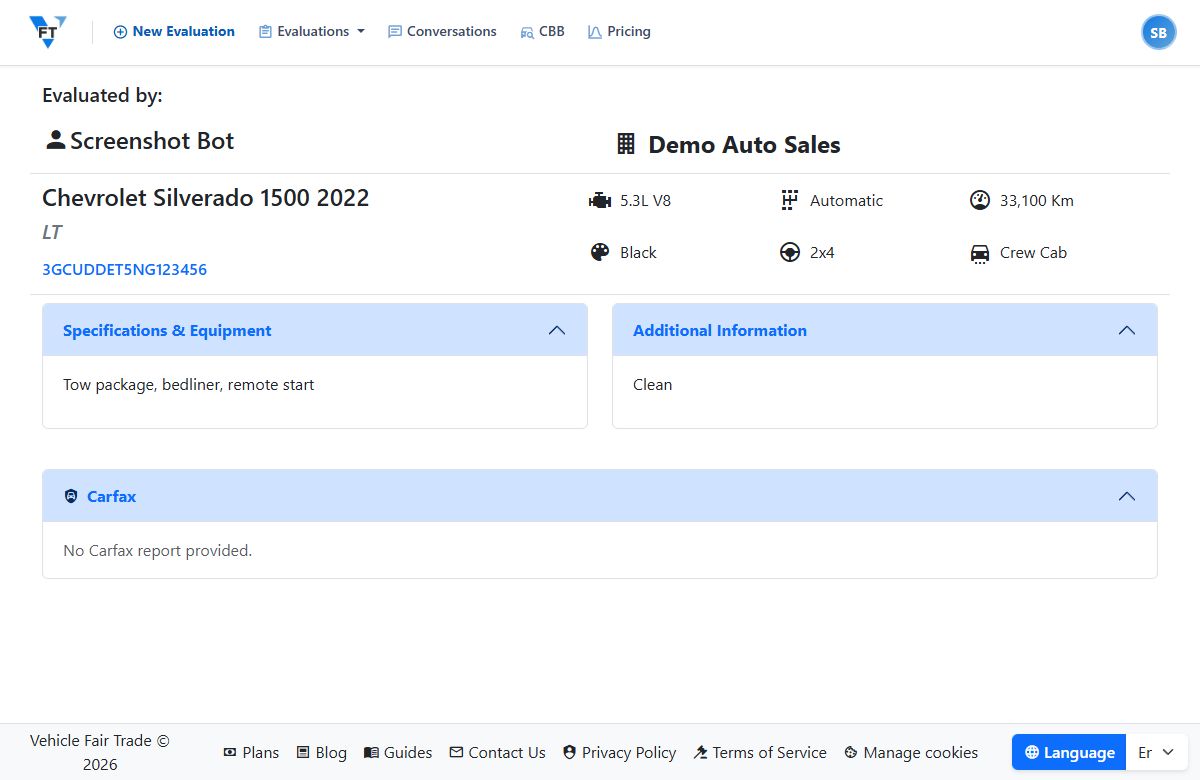1200x780 pixels.
Task: Click the palette icon next to Black
Action: [x=600, y=252]
